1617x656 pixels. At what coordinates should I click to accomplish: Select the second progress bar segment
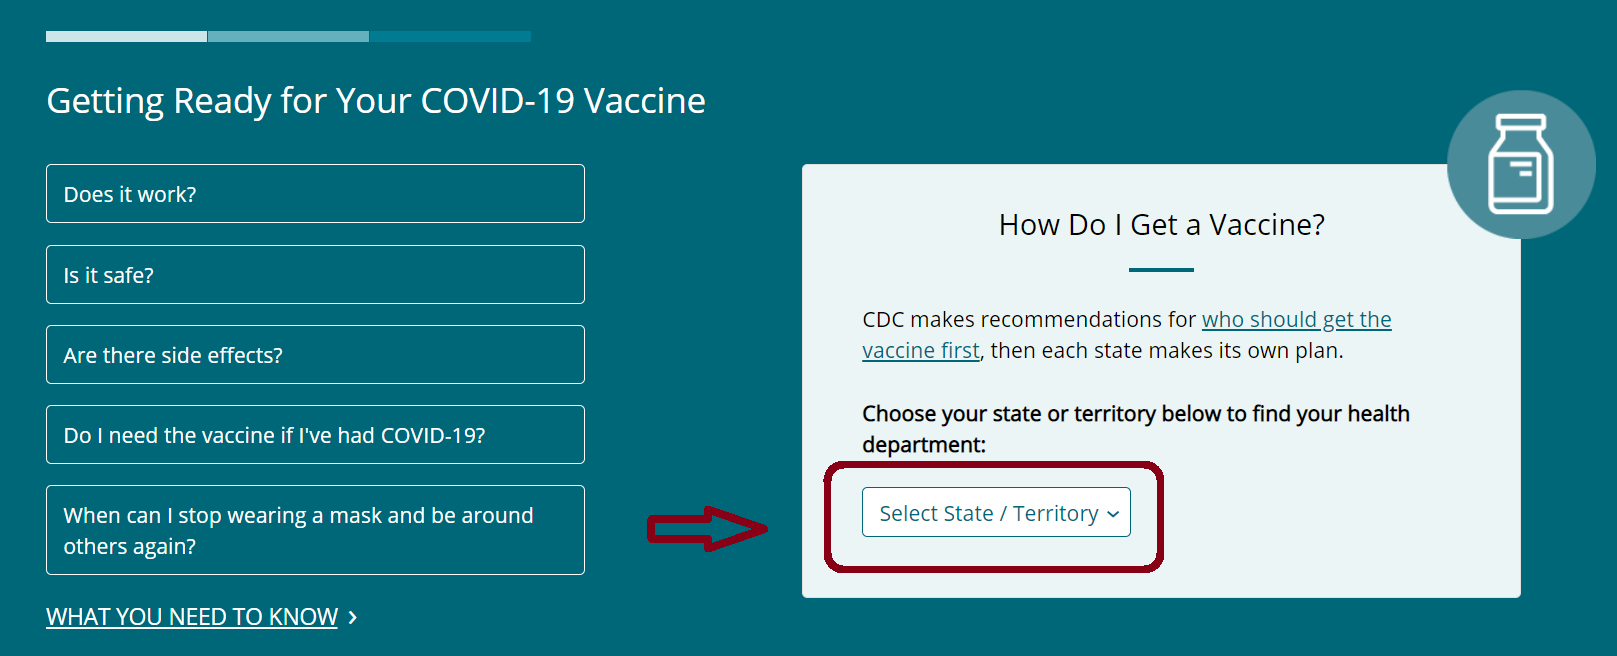288,37
